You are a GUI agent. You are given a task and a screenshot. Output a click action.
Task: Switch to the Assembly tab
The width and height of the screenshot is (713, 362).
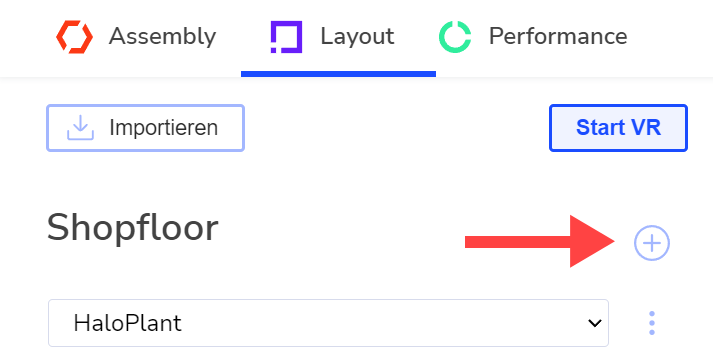tap(136, 37)
